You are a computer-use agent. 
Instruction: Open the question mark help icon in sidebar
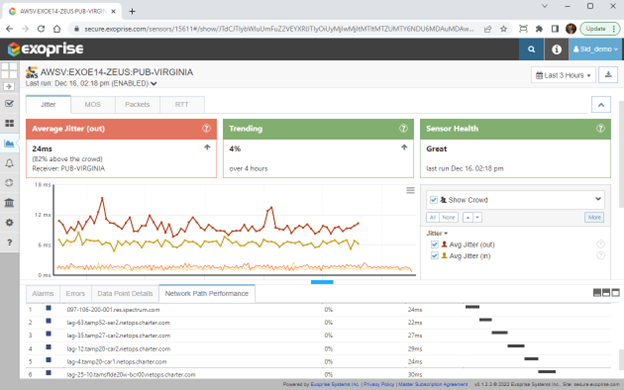tap(9, 242)
